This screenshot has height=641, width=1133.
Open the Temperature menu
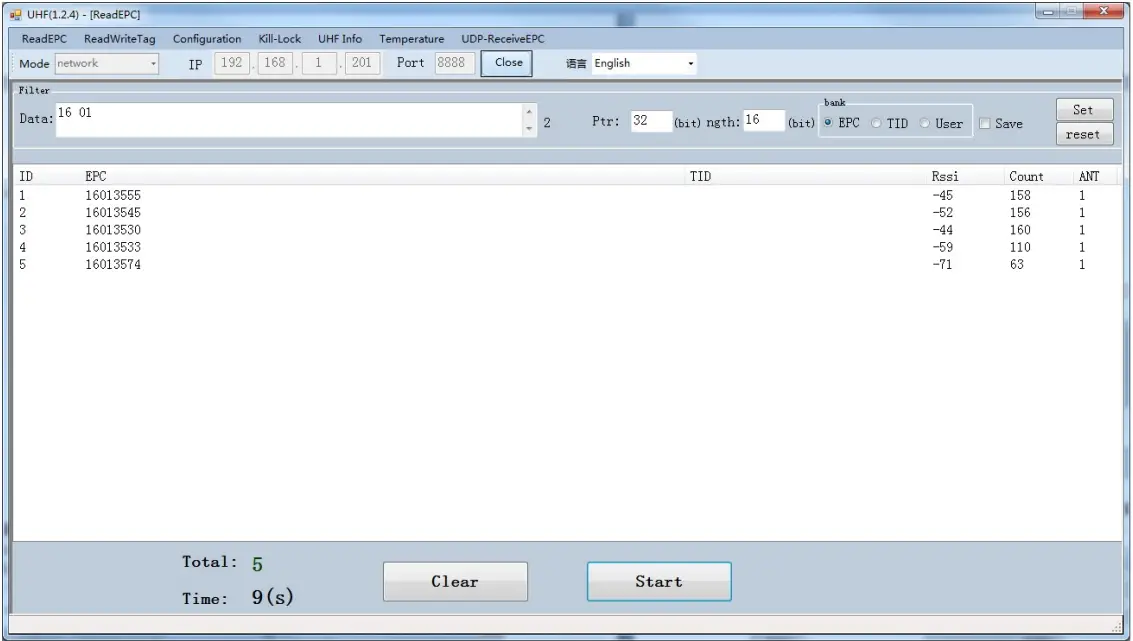click(411, 39)
